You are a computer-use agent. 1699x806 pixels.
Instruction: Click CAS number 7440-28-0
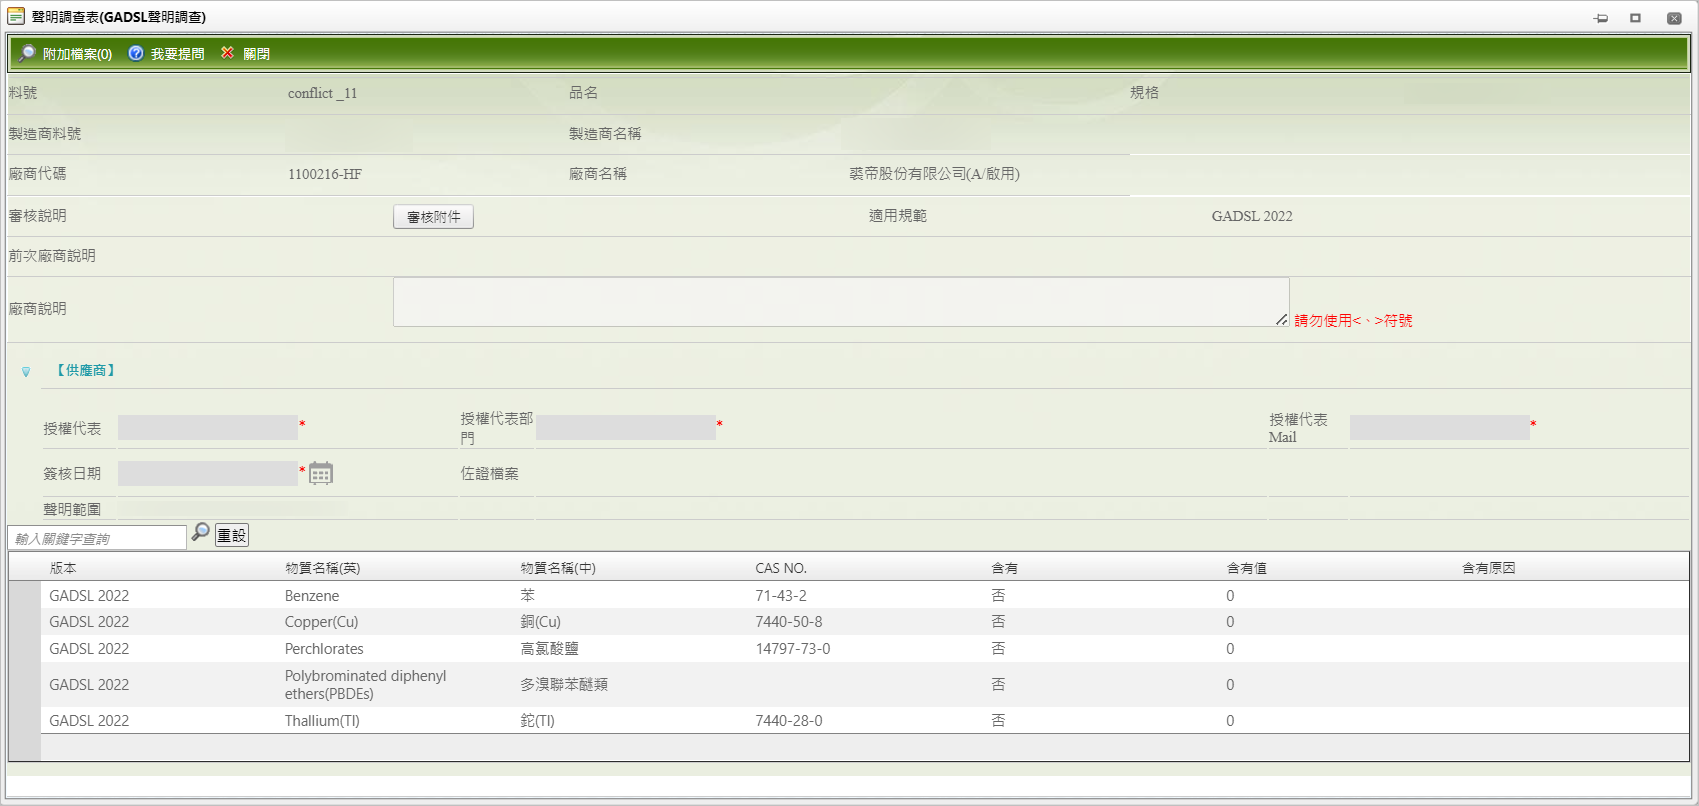(x=789, y=721)
